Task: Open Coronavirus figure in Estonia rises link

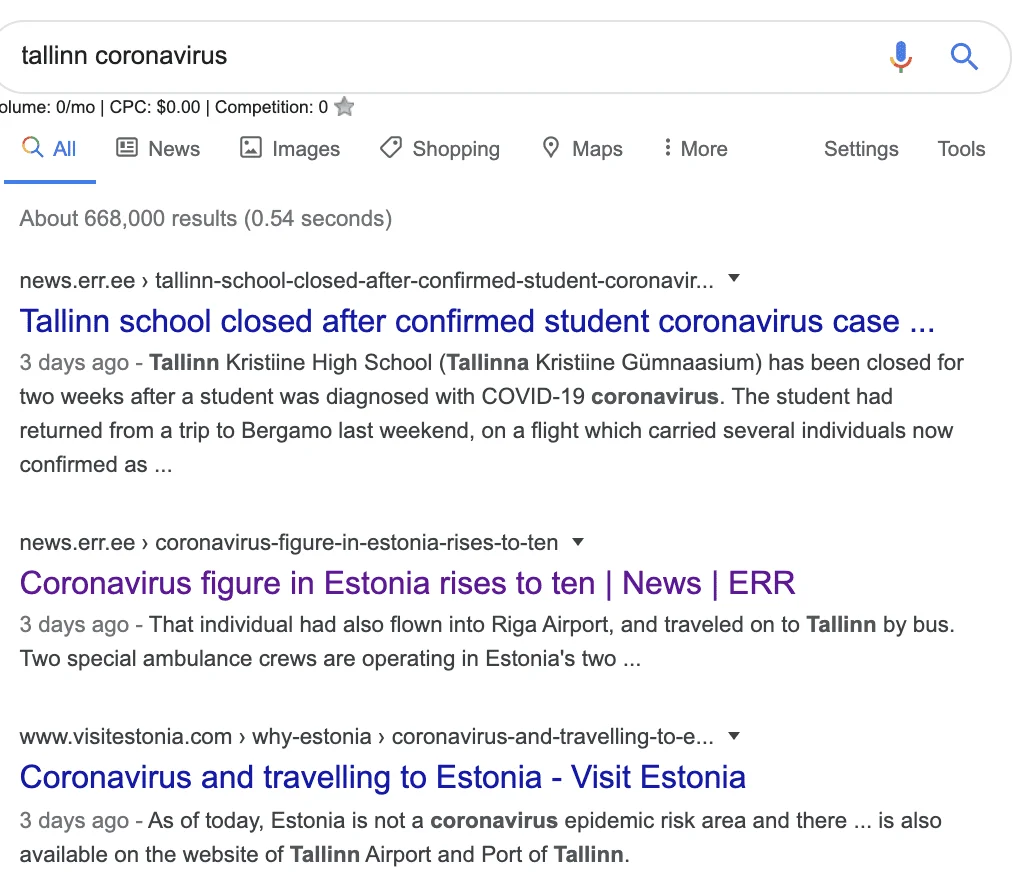Action: pyautogui.click(x=407, y=583)
